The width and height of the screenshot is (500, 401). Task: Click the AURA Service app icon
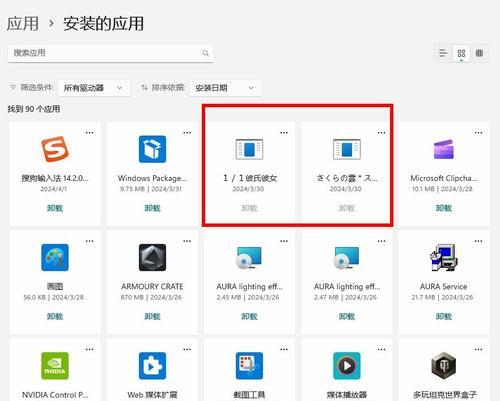444,257
